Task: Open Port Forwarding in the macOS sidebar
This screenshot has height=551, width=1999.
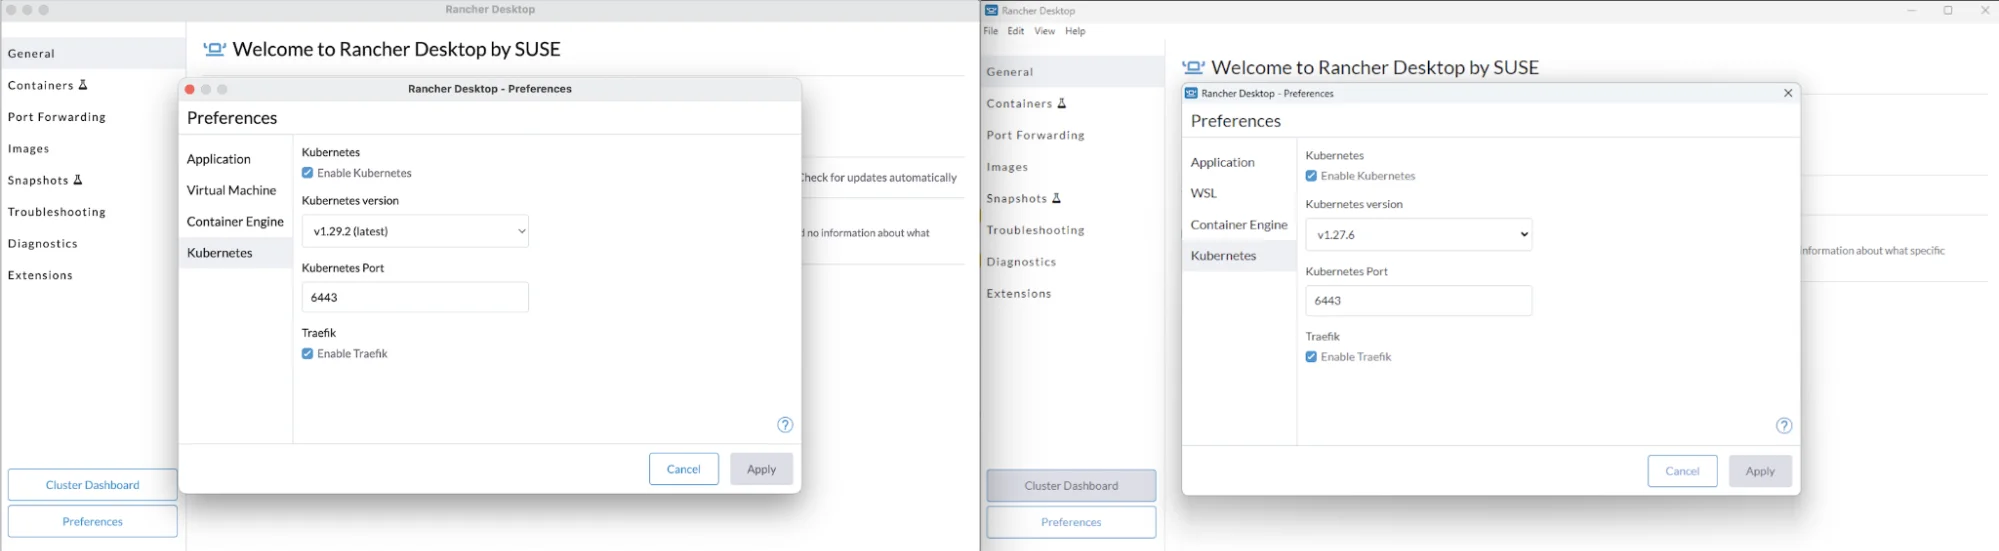Action: (x=93, y=117)
